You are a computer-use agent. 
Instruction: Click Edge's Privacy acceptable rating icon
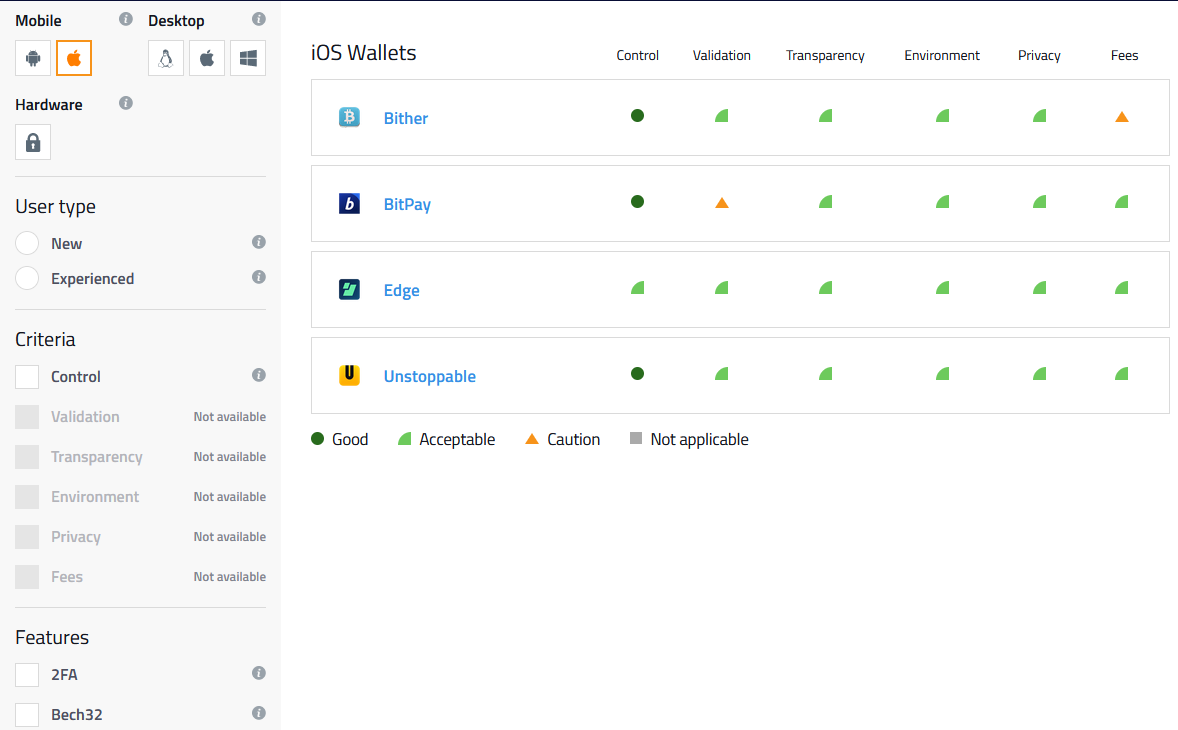pos(1040,288)
